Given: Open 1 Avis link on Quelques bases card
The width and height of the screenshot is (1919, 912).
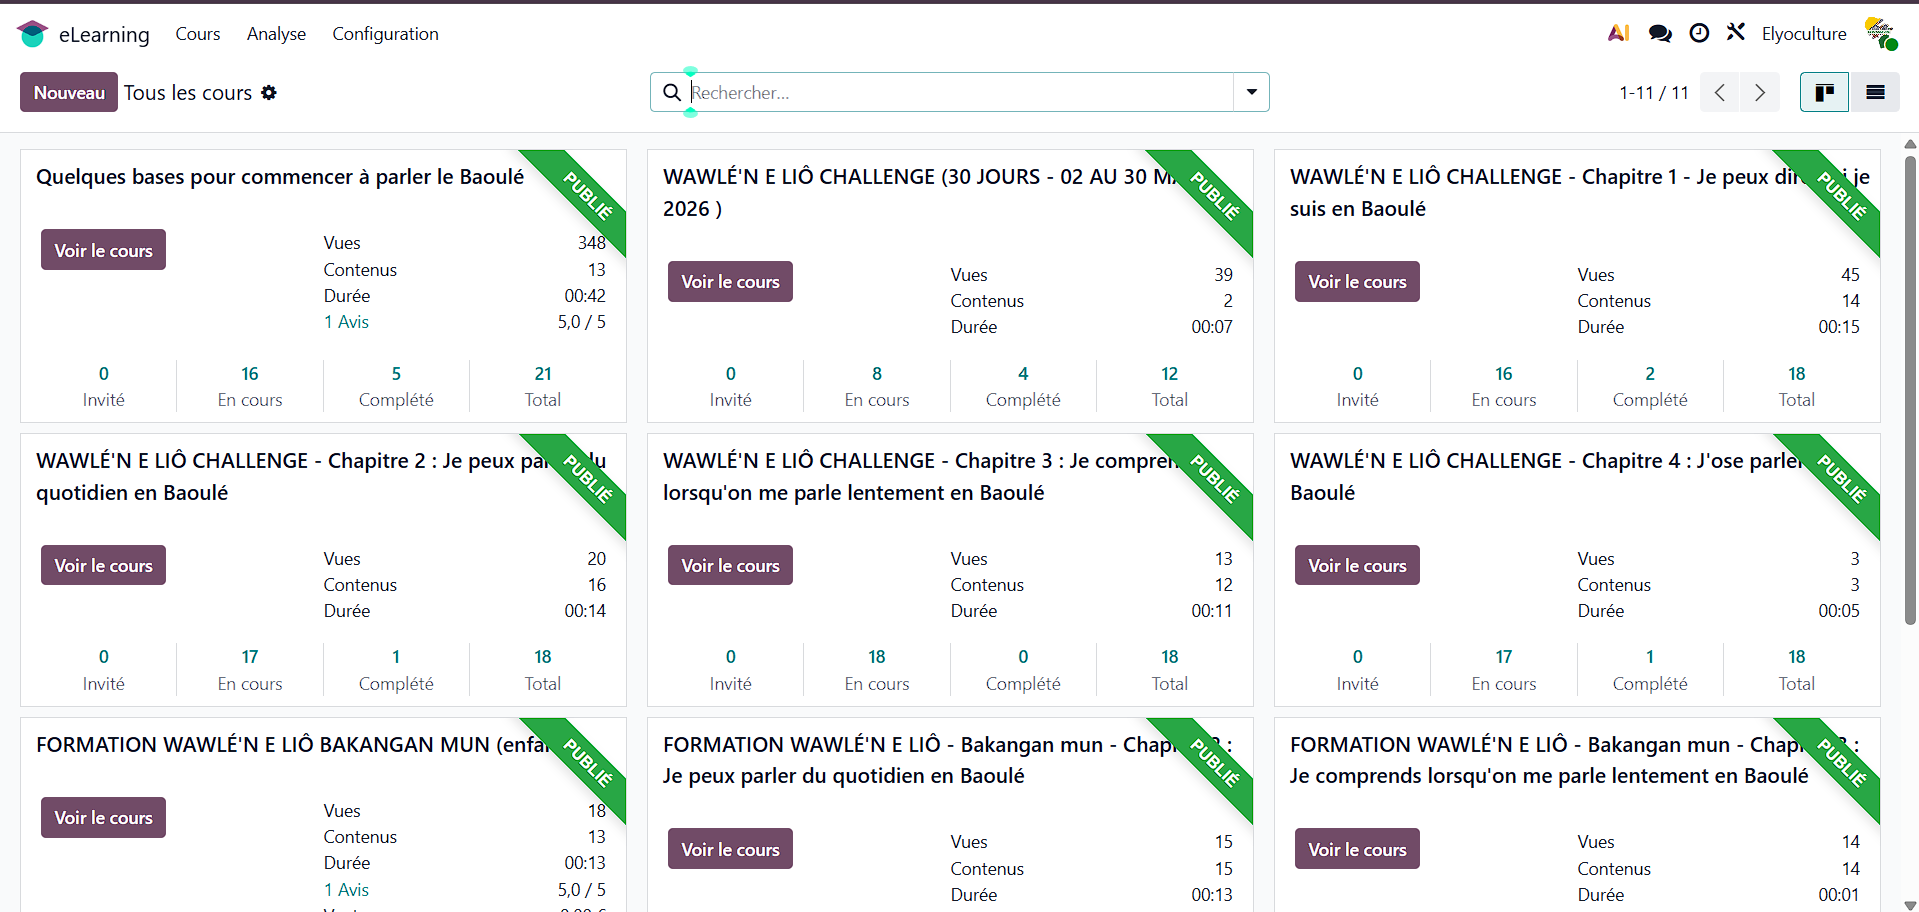Looking at the screenshot, I should (346, 322).
